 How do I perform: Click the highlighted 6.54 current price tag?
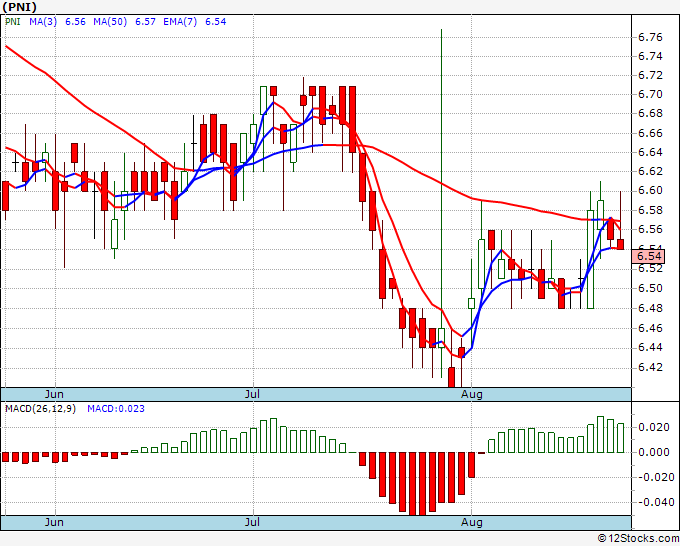tap(648, 256)
